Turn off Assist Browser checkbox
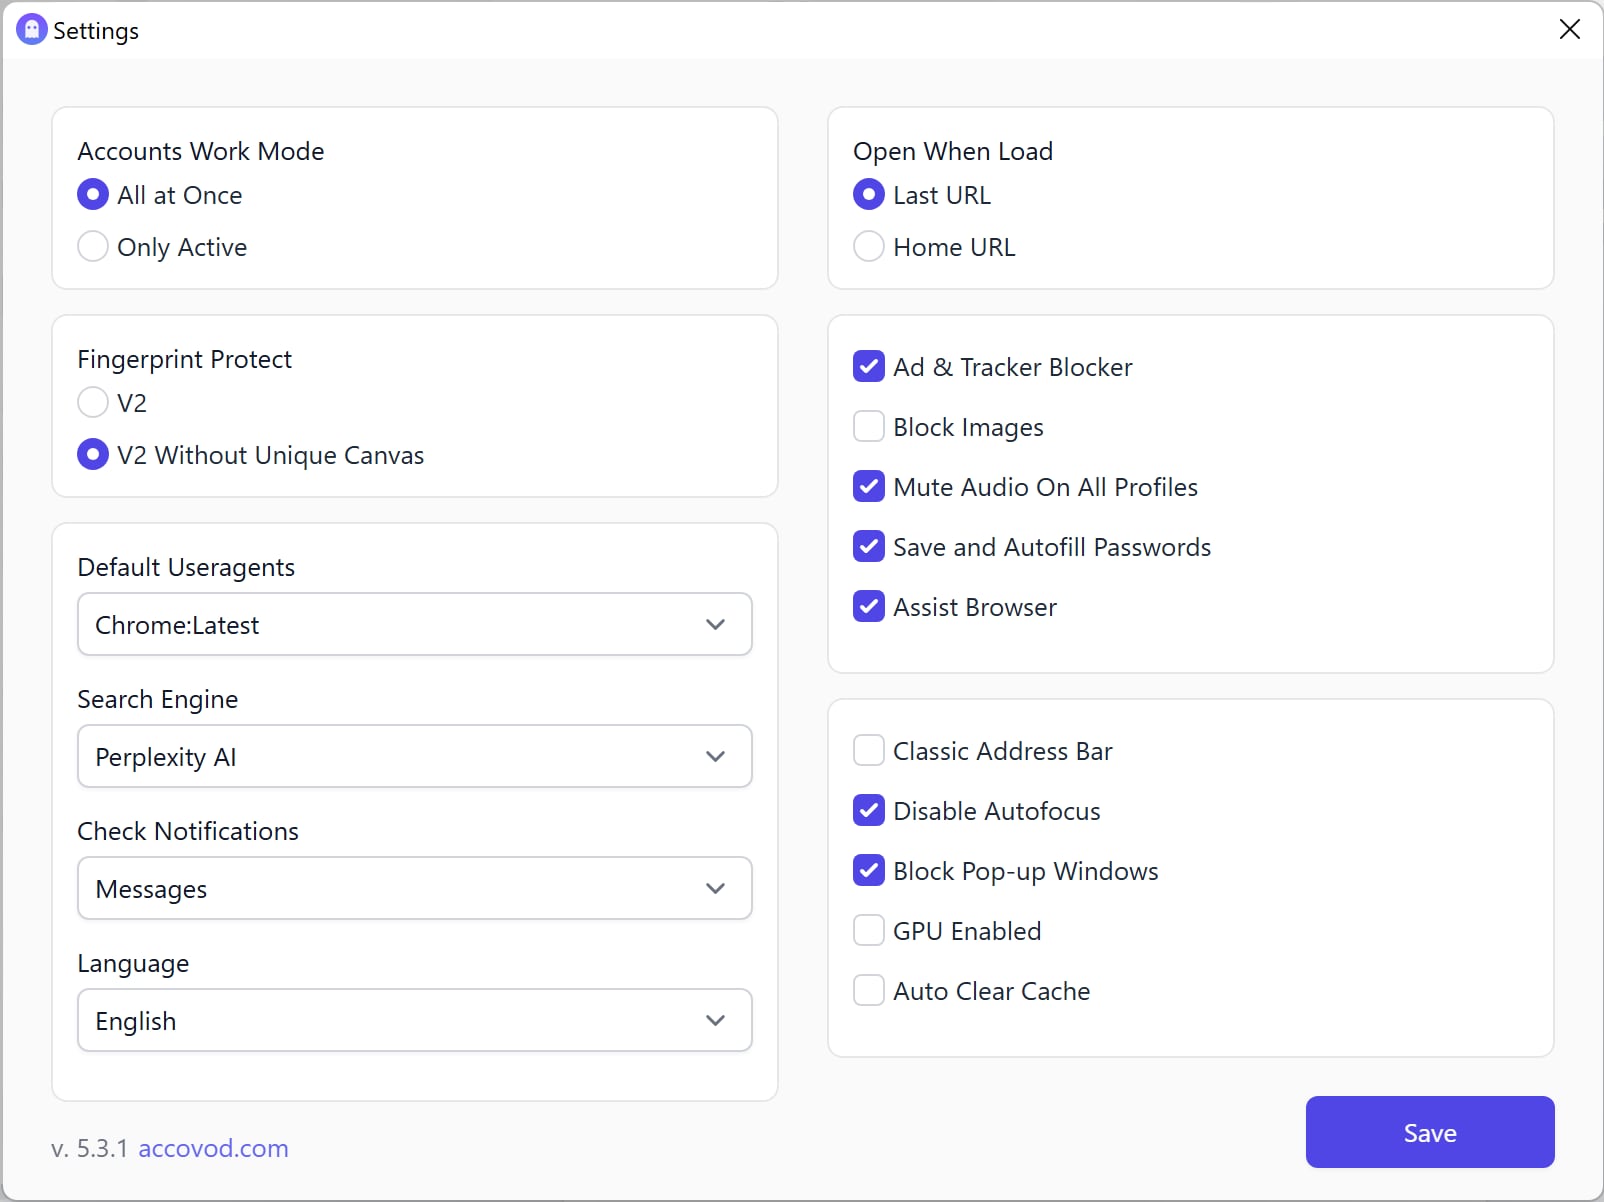The width and height of the screenshot is (1604, 1202). click(x=869, y=607)
